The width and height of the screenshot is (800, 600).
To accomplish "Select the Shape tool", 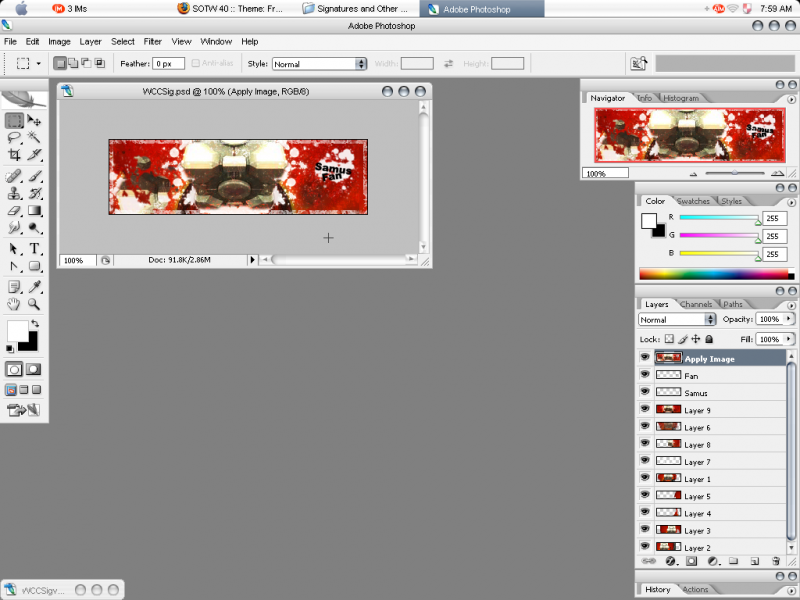I will click(34, 266).
